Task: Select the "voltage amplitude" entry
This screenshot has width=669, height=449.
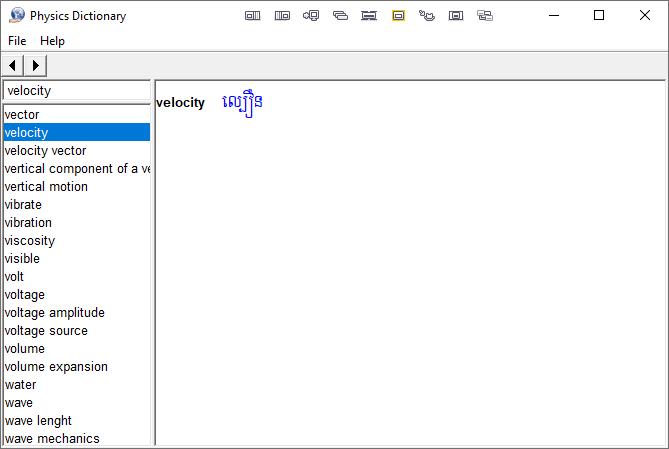Action: (x=54, y=313)
